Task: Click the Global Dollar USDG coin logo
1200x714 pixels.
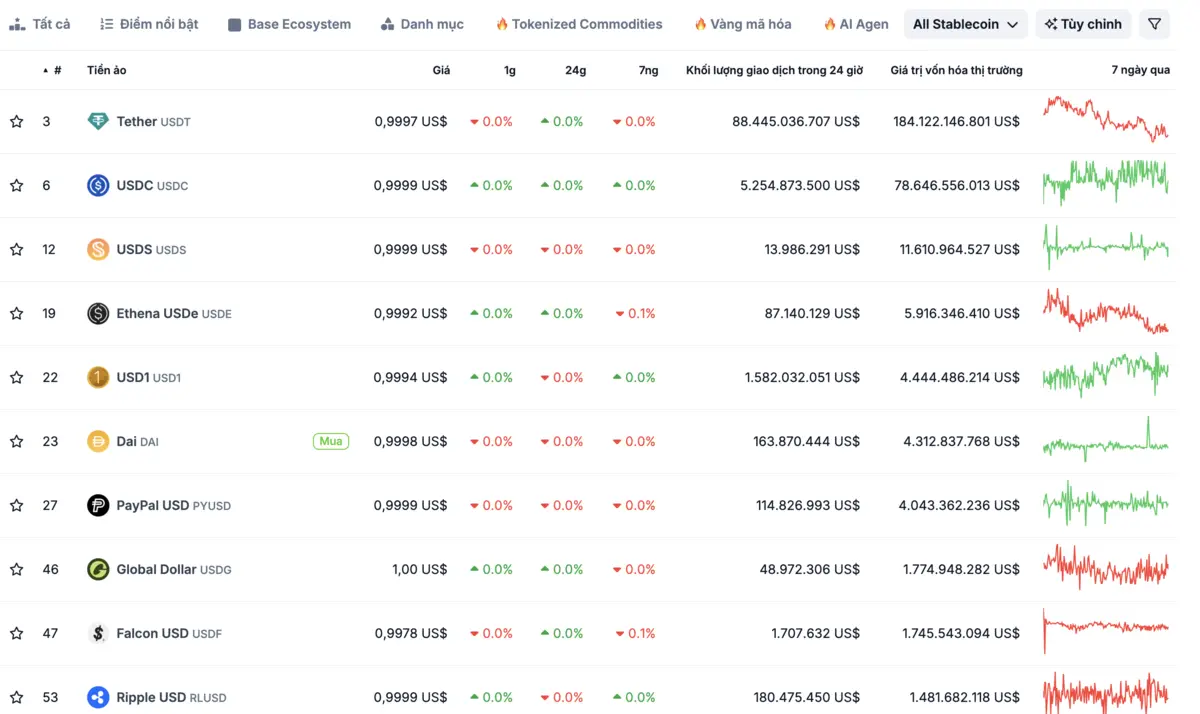Action: (x=97, y=569)
